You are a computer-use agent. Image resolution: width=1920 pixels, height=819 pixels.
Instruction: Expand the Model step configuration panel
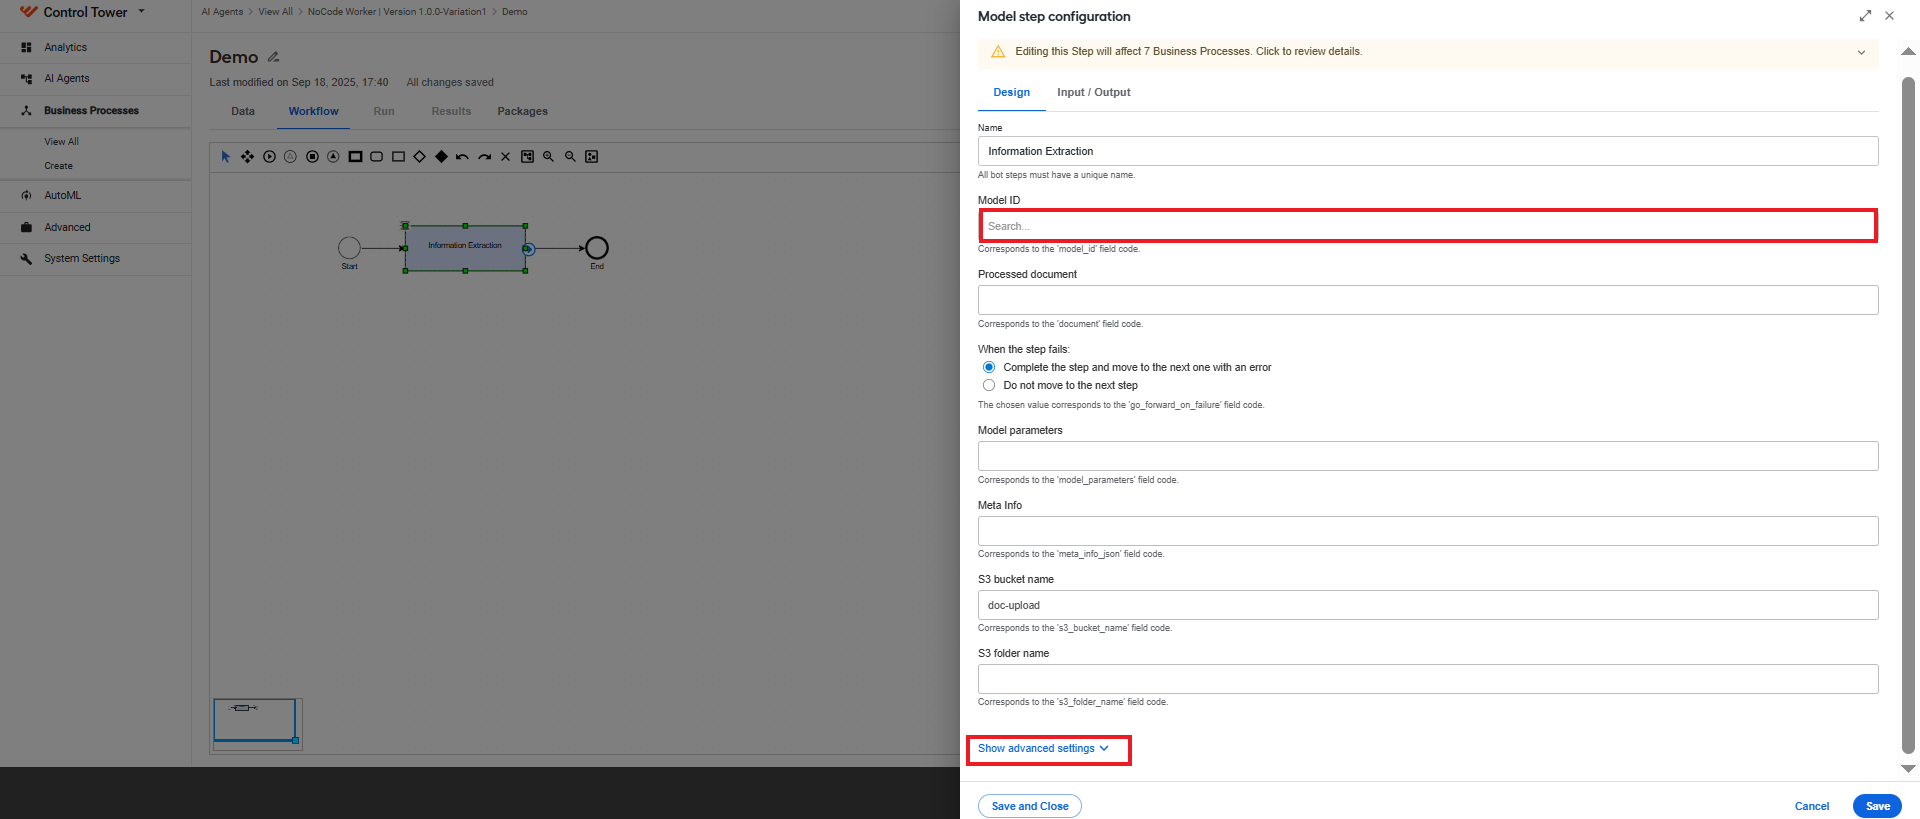pyautogui.click(x=1865, y=16)
